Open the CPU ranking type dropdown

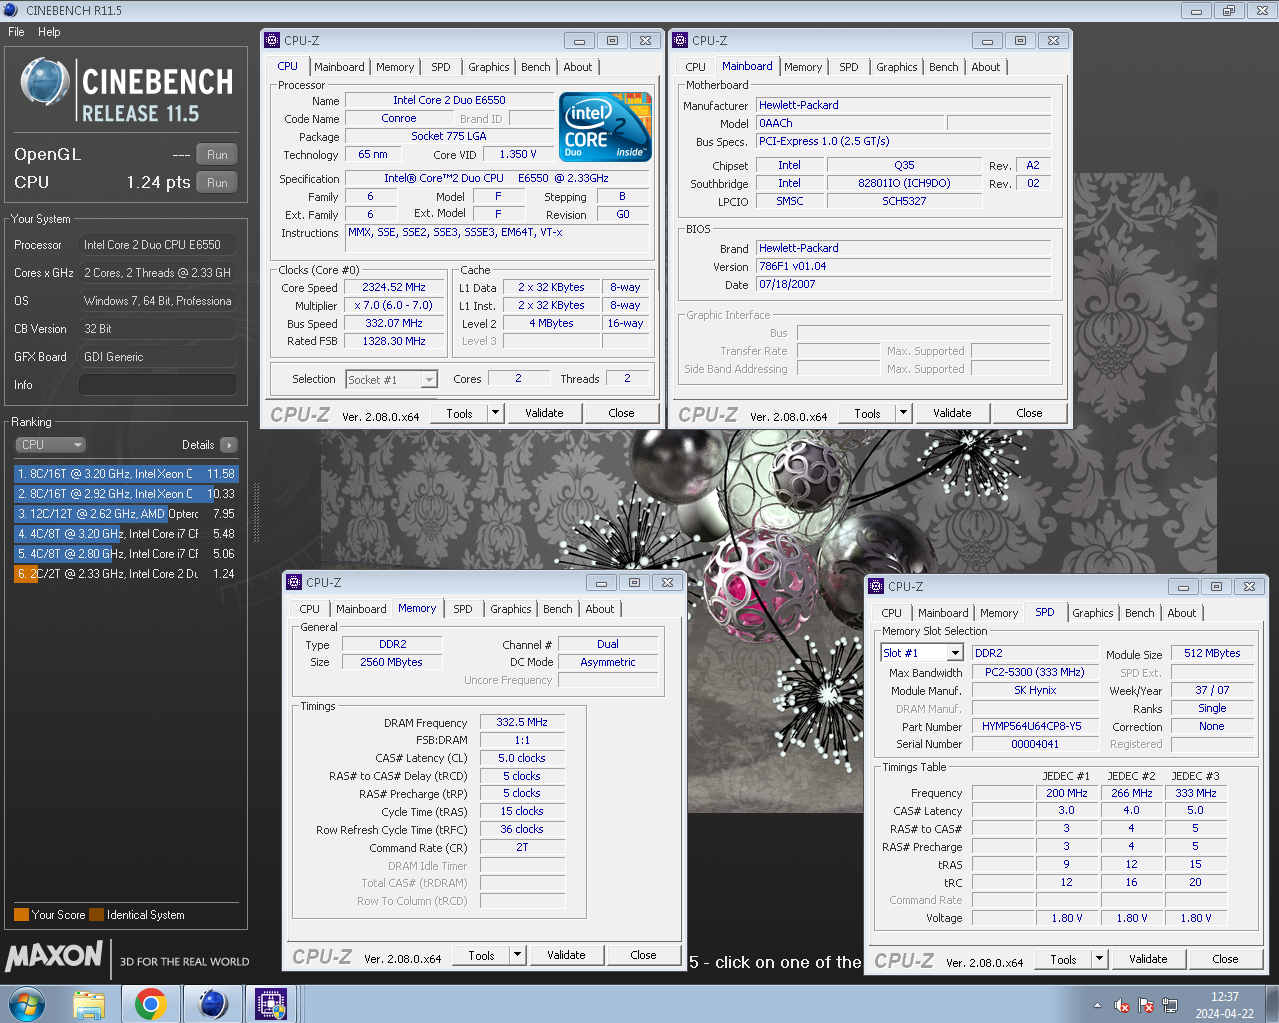[50, 445]
